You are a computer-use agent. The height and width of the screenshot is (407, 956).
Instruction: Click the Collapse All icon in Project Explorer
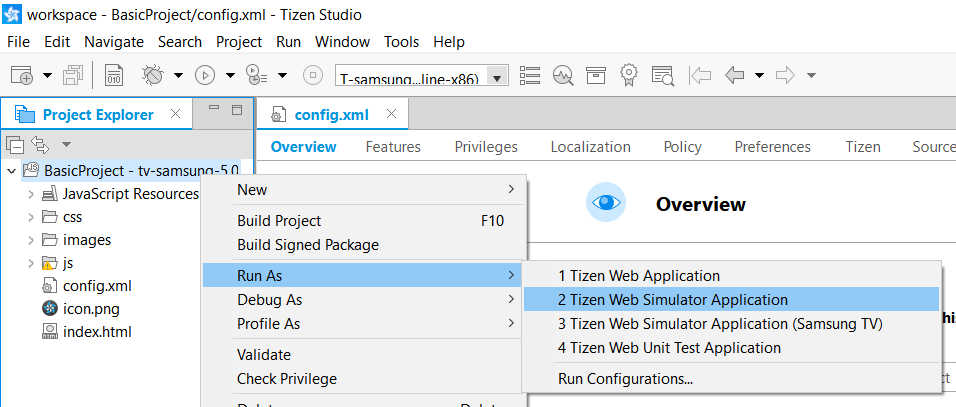click(15, 144)
